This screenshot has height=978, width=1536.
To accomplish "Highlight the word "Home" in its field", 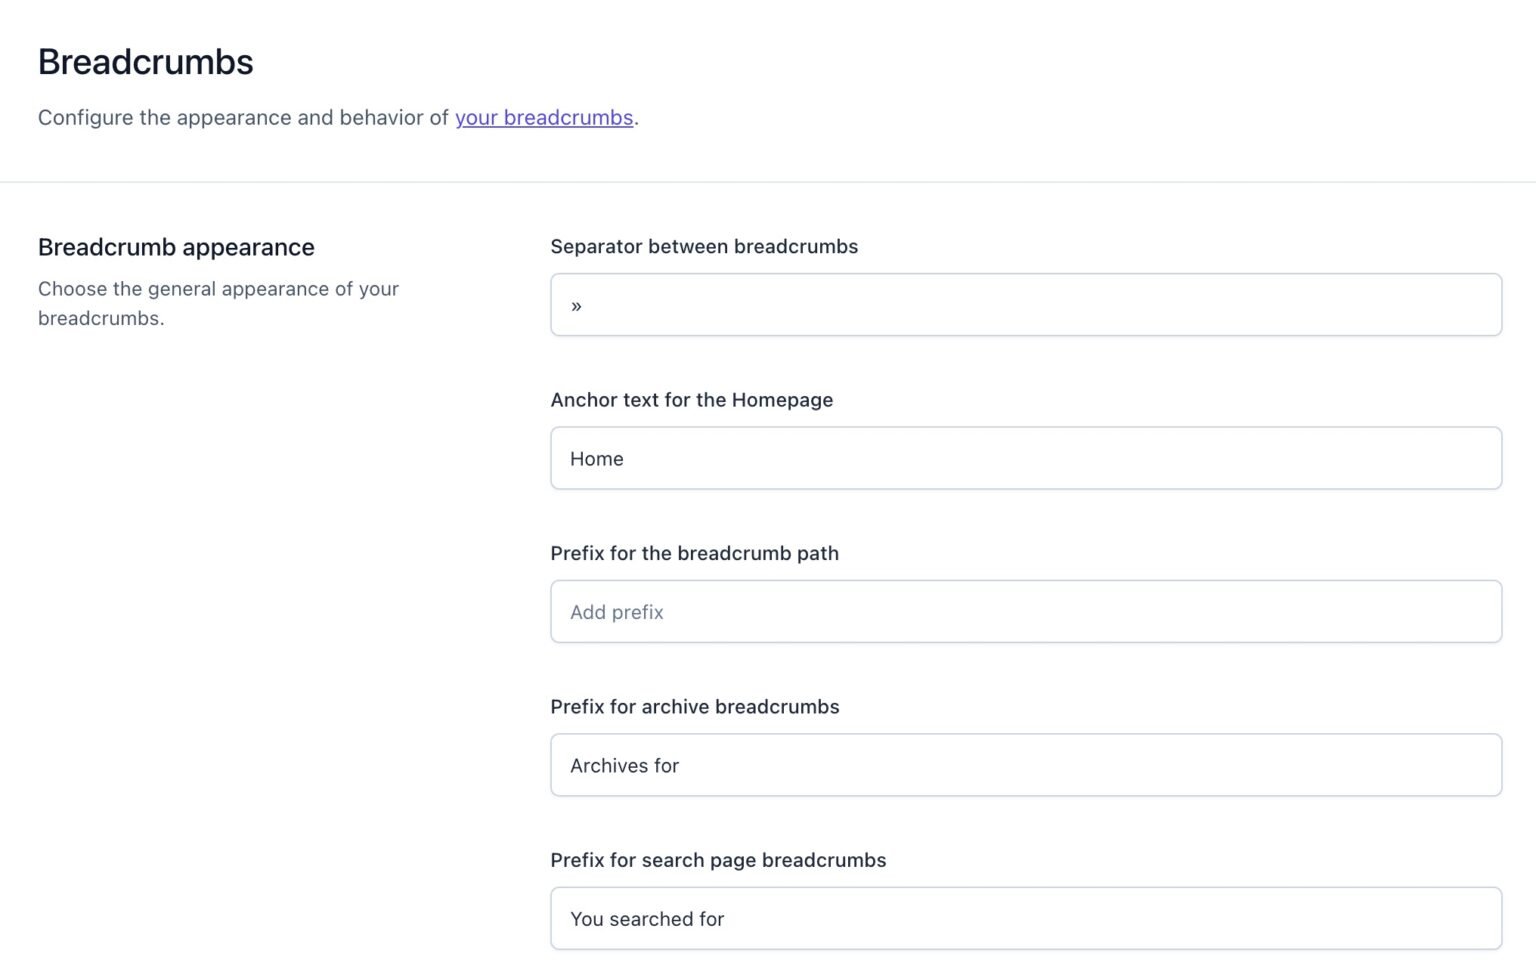I will pos(596,458).
